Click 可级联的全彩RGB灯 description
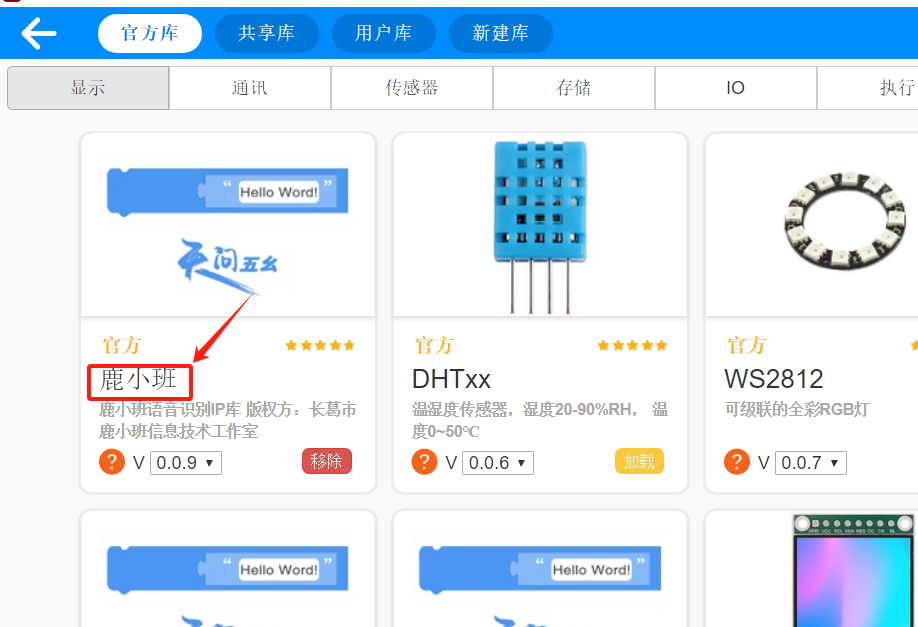Viewport: 918px width, 627px height. [797, 409]
